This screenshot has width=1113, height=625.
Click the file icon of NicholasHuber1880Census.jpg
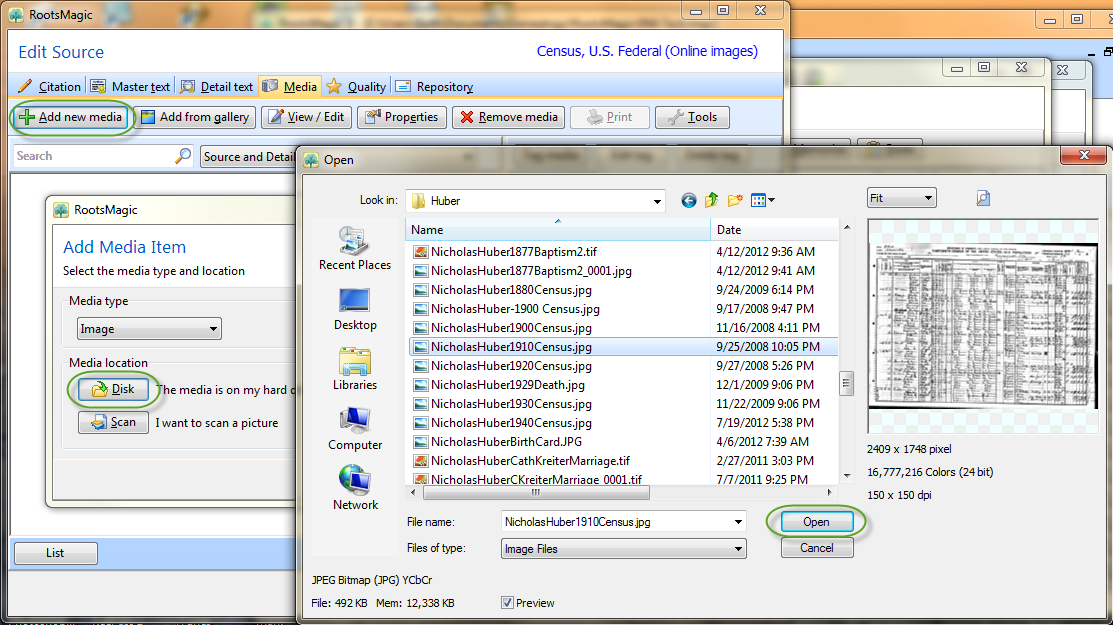click(421, 290)
